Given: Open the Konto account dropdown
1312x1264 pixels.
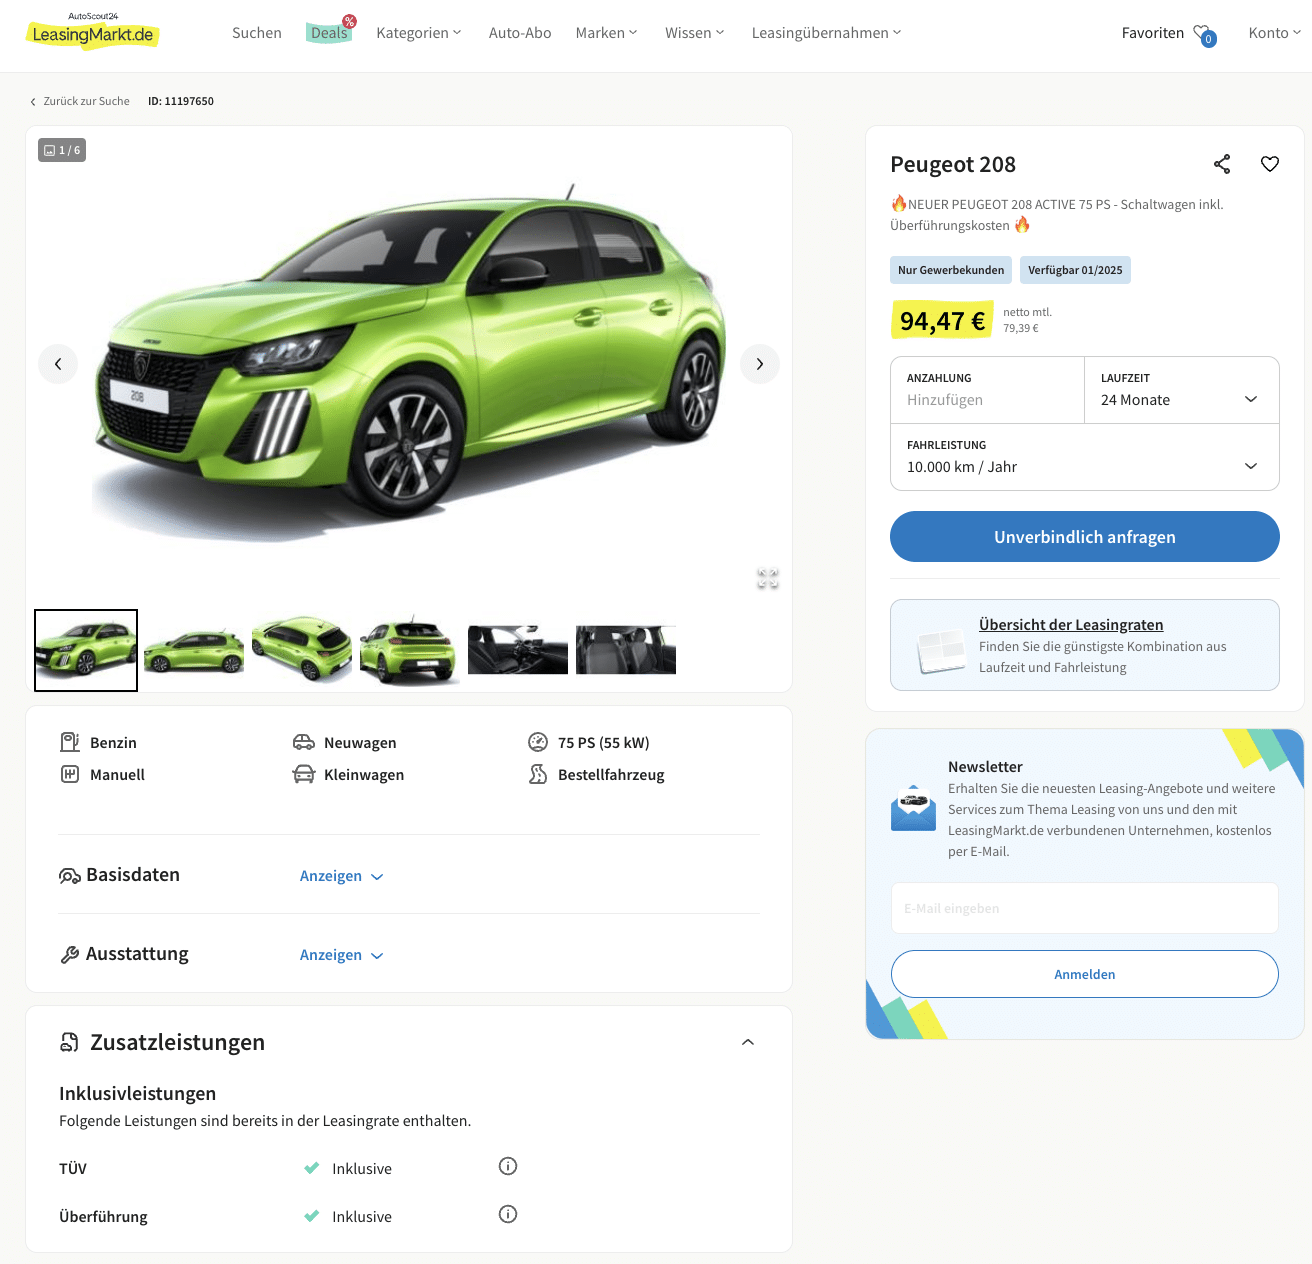Looking at the screenshot, I should (1275, 33).
